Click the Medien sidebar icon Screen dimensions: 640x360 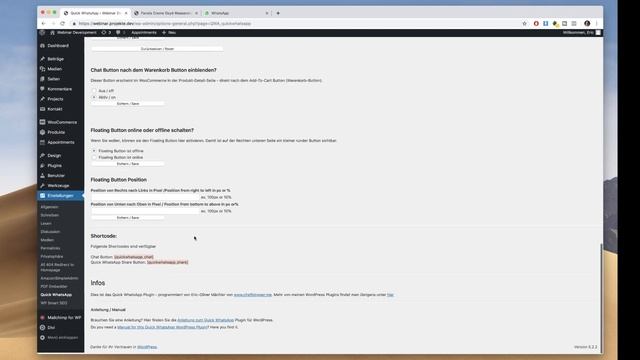(42, 69)
